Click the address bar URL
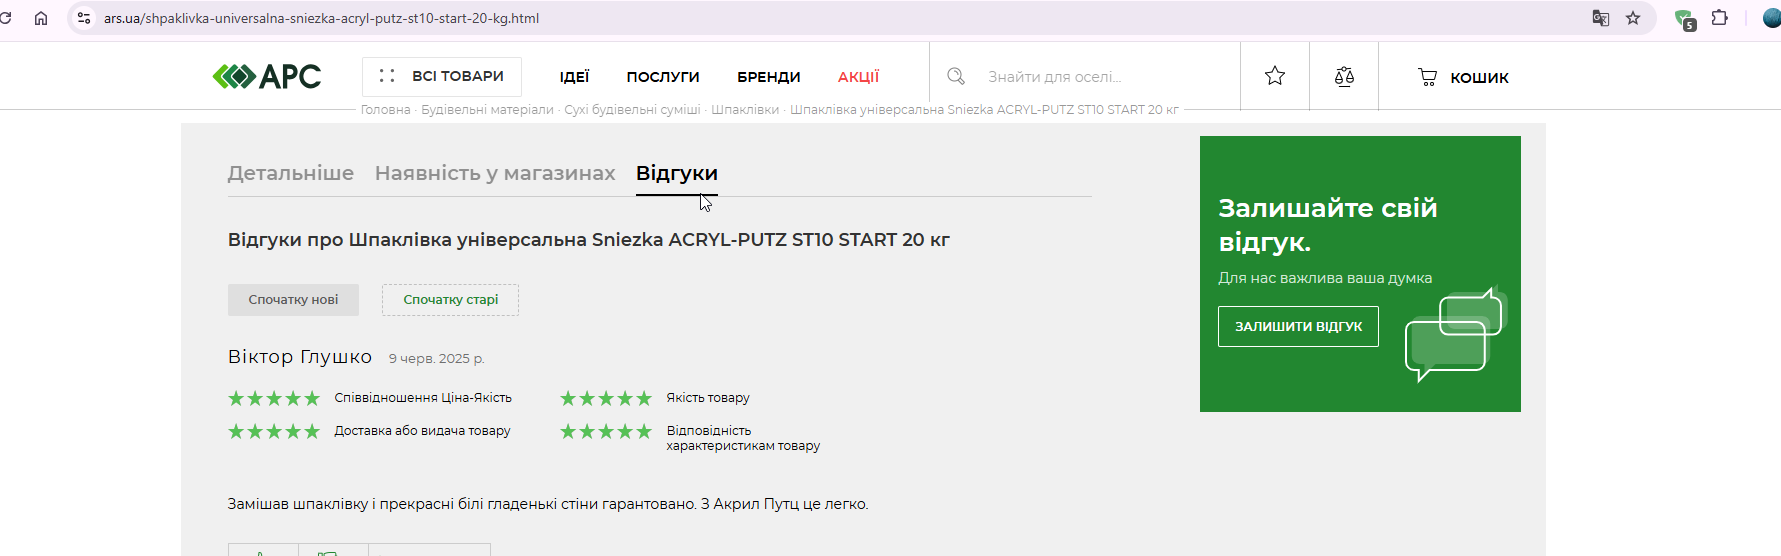This screenshot has width=1781, height=556. [x=321, y=18]
